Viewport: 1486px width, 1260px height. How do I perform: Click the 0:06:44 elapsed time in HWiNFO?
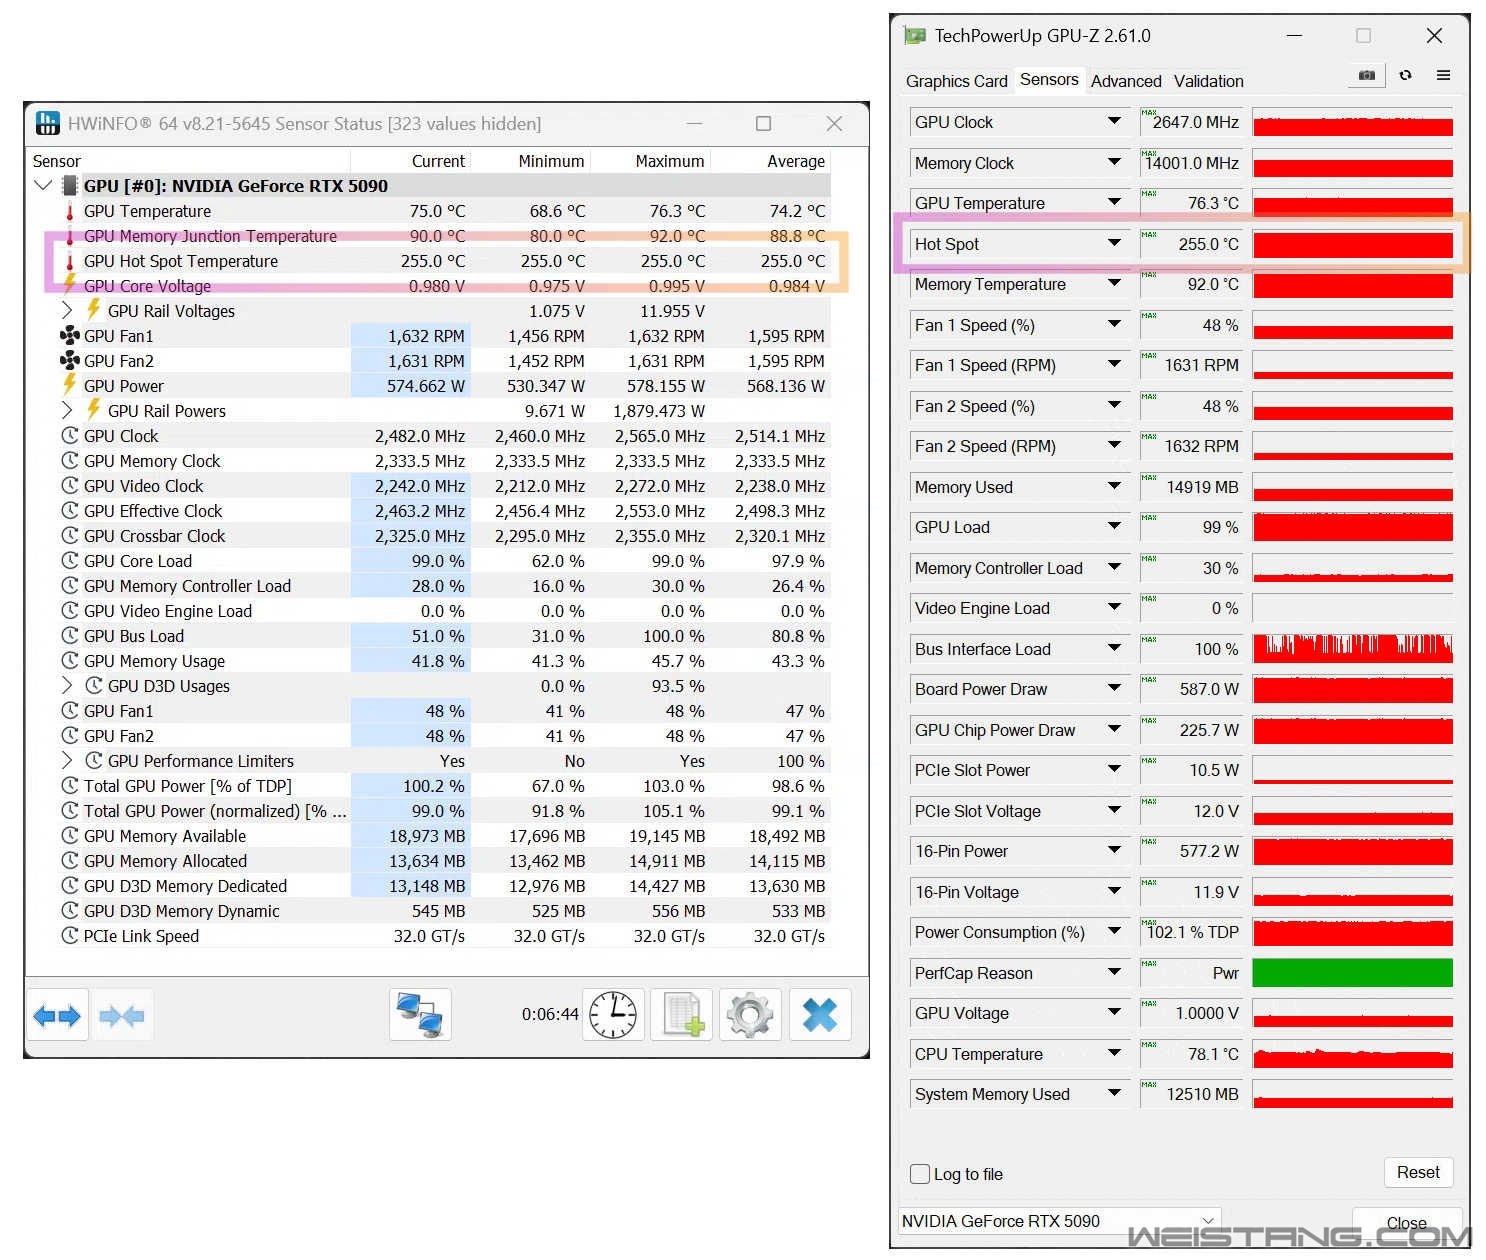[550, 1014]
